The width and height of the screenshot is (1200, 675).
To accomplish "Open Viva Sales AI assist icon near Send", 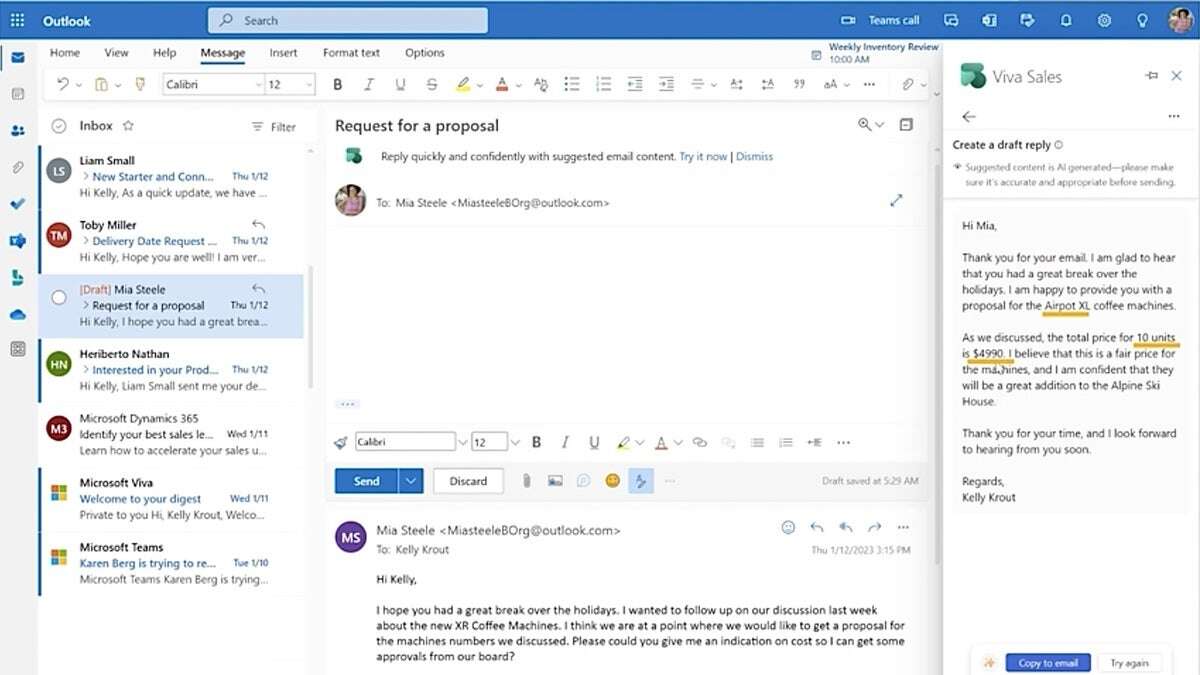I will [641, 480].
